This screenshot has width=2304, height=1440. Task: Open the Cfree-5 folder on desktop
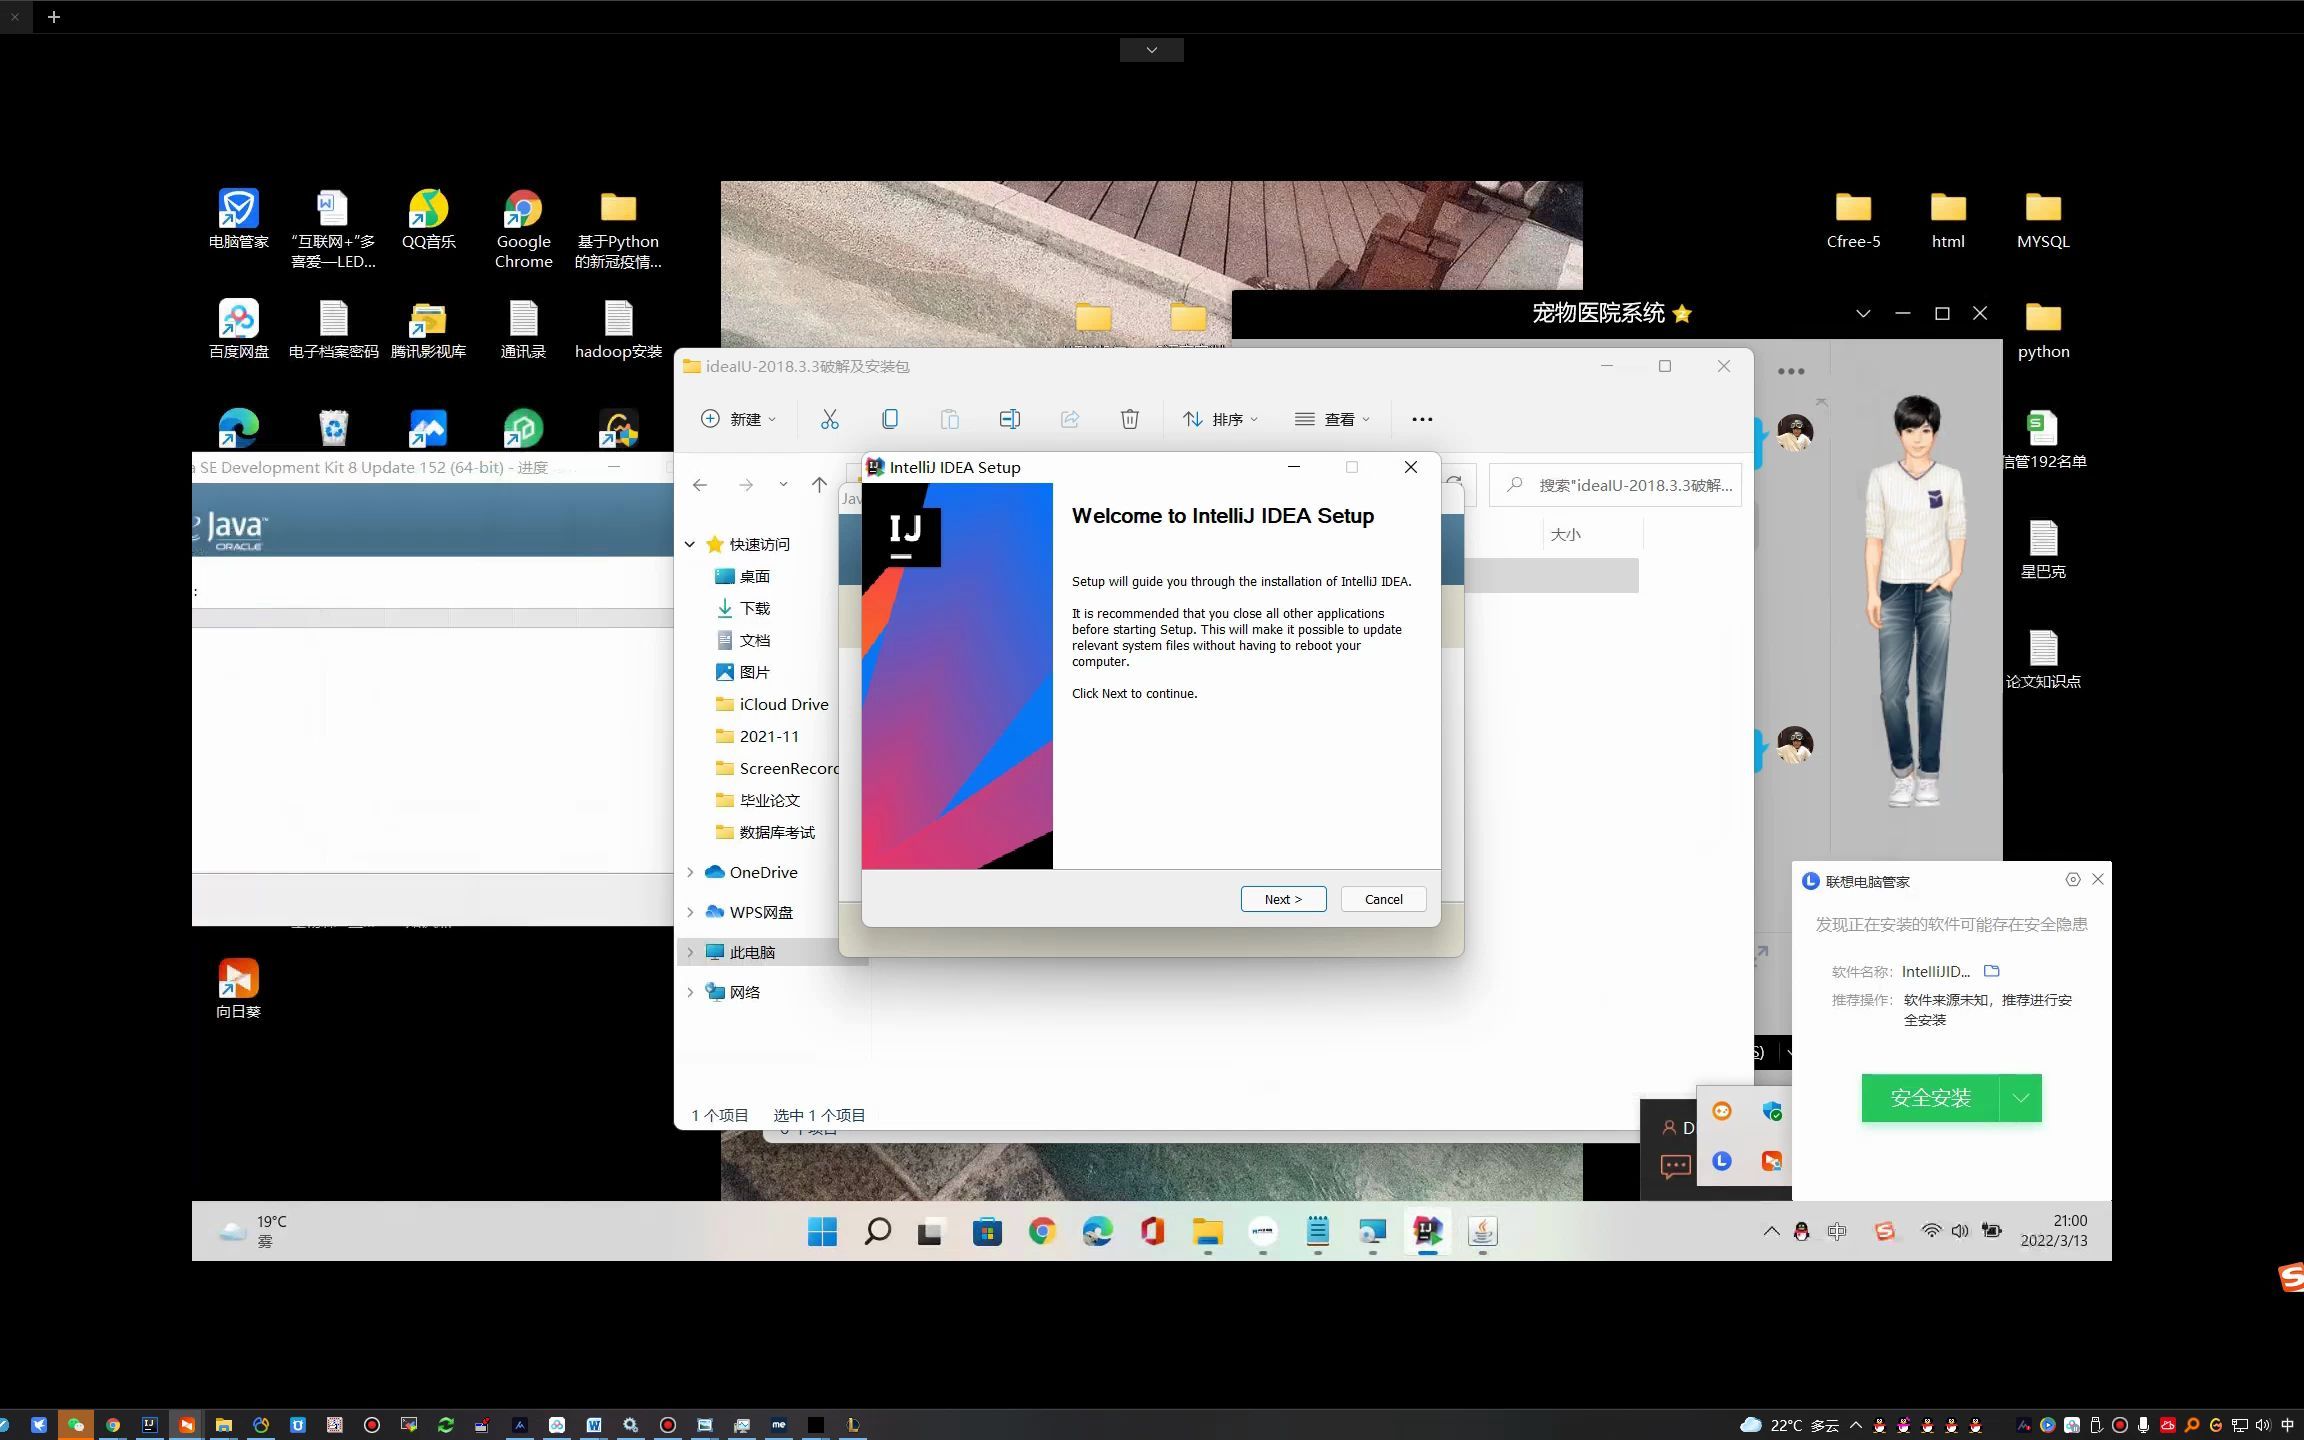click(x=1853, y=220)
